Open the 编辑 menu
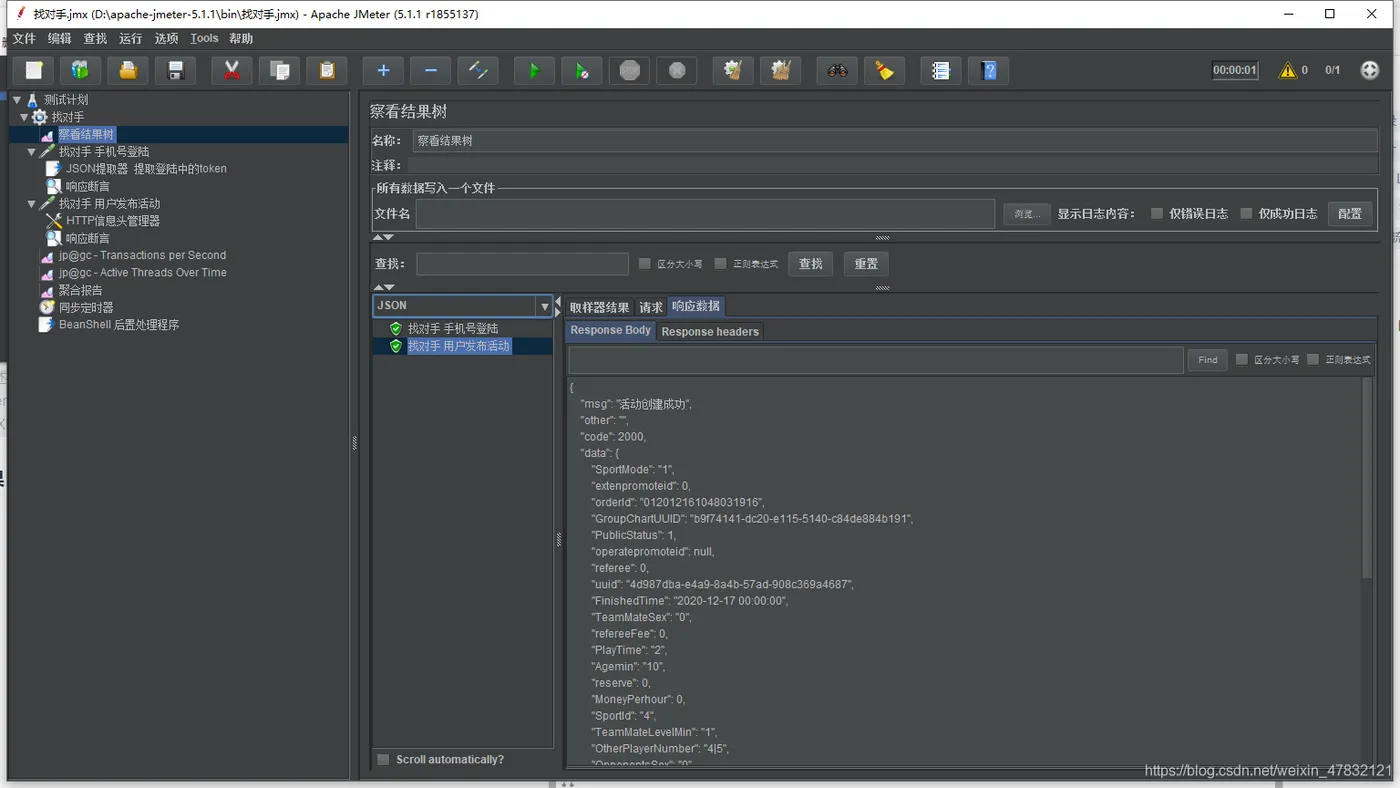Screen dimensions: 1400x788 point(60,38)
